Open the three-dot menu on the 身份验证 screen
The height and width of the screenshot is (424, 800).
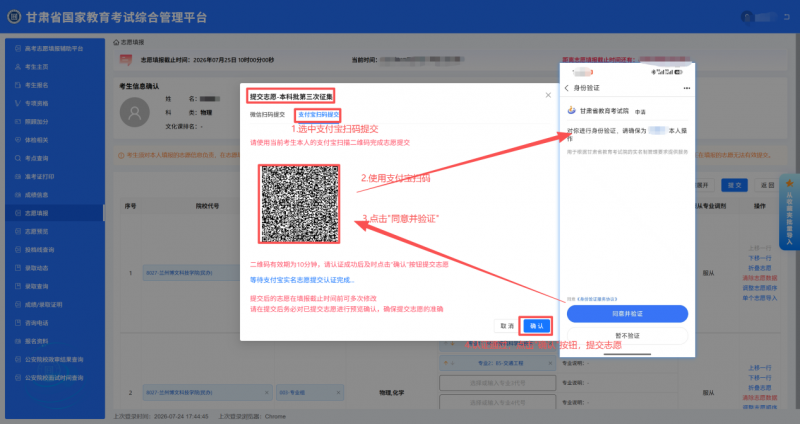coord(687,88)
